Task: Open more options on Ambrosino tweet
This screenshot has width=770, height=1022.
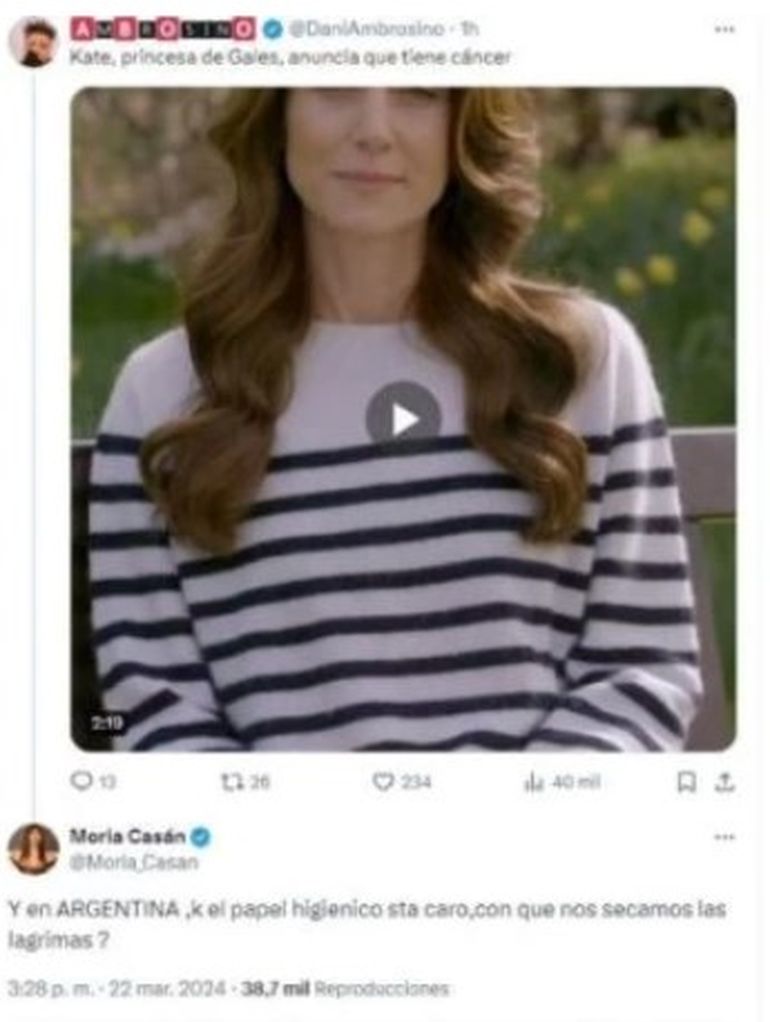Action: pos(724,30)
